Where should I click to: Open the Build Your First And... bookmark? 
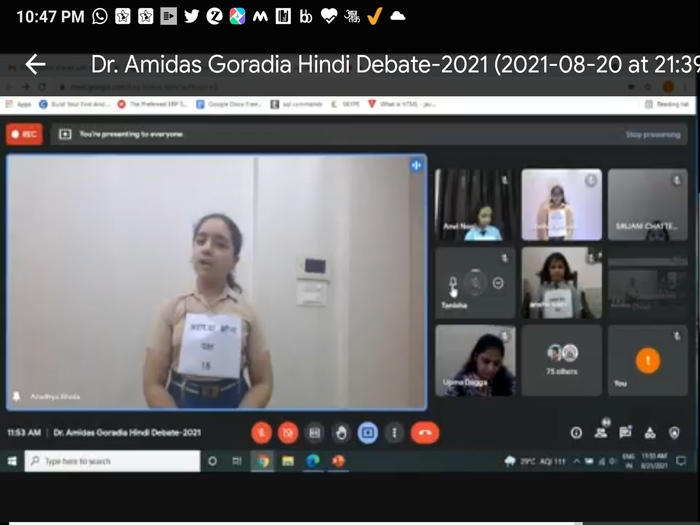point(74,104)
